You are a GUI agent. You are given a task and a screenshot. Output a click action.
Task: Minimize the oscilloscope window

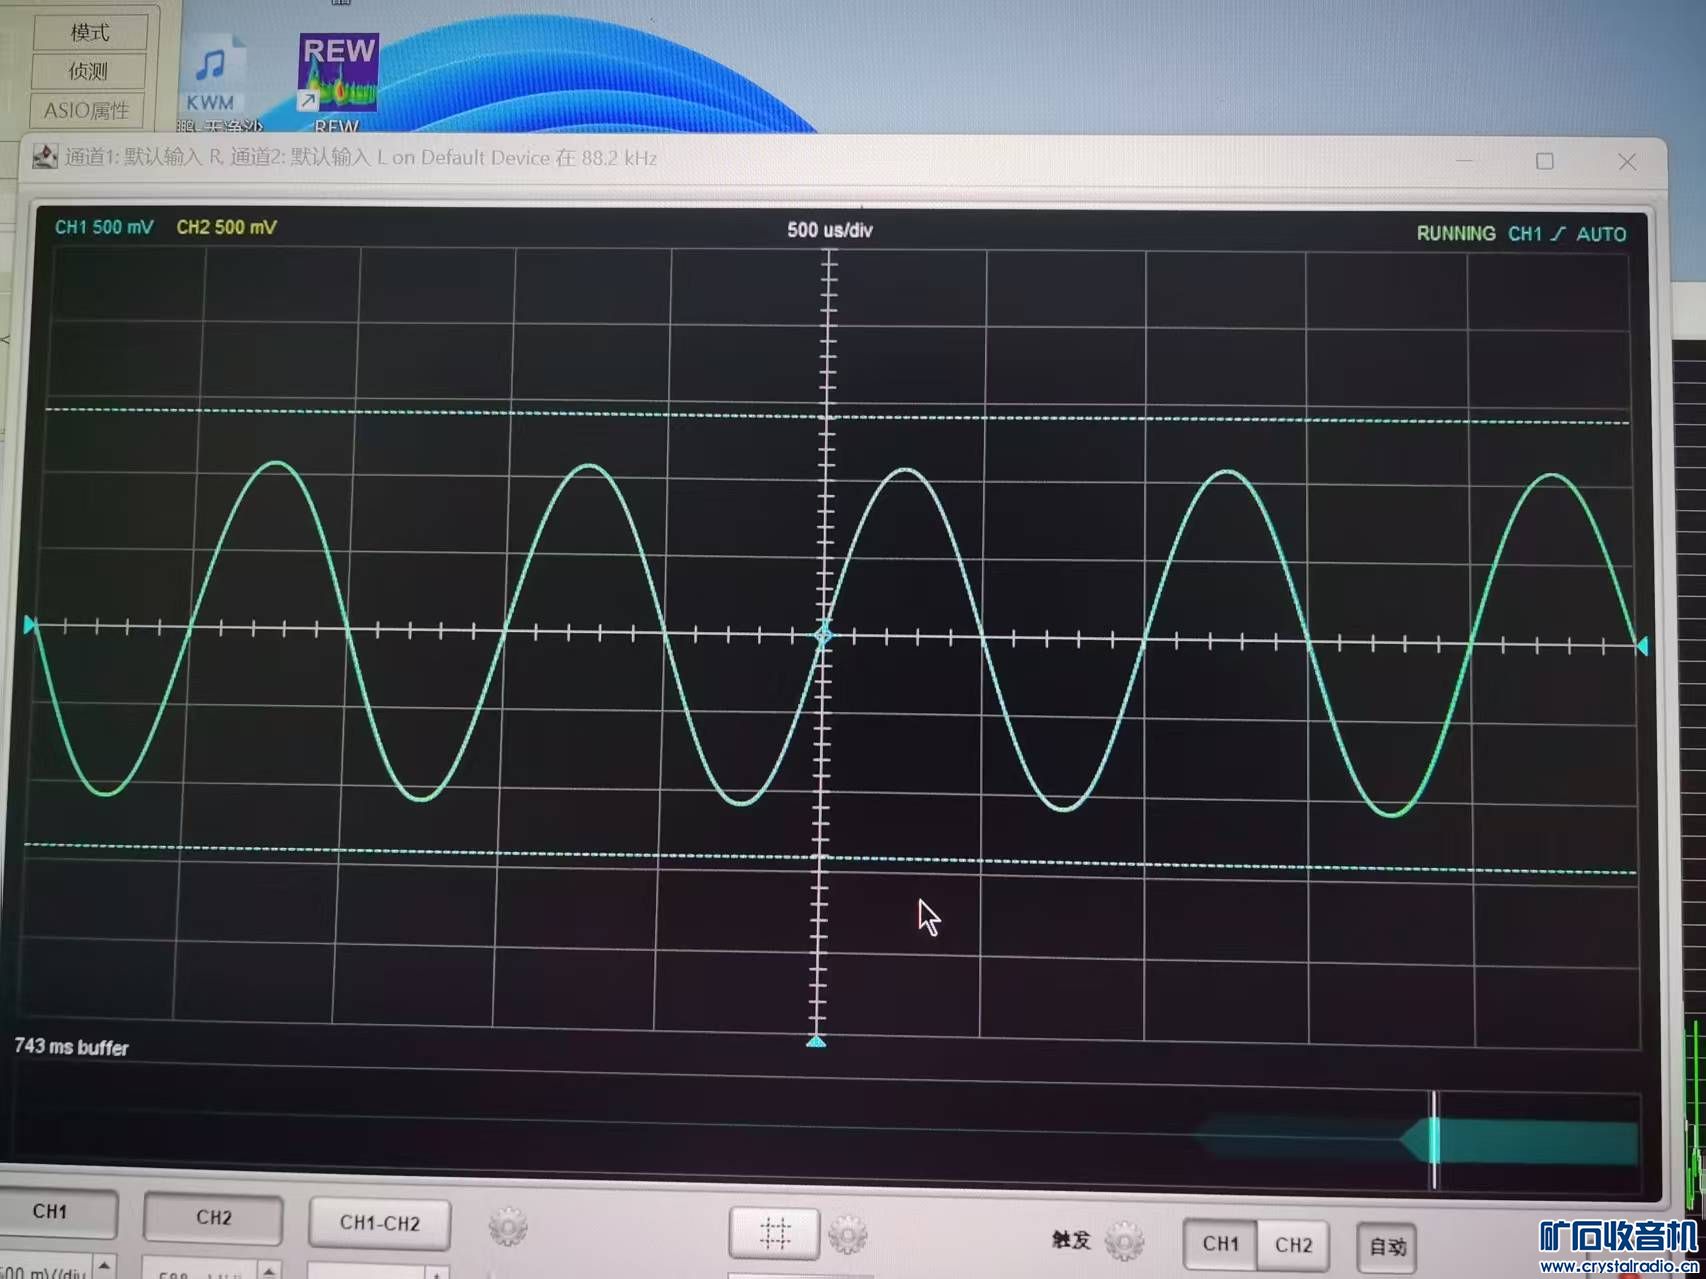pos(1465,160)
